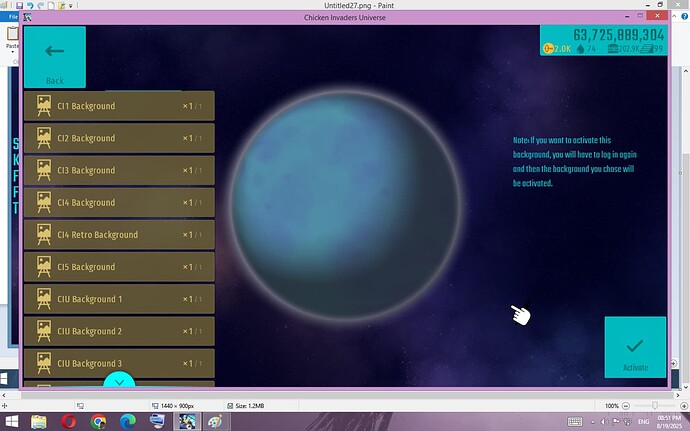Undo via Paint quick access toolbar
690x431 pixels.
click(30, 6)
